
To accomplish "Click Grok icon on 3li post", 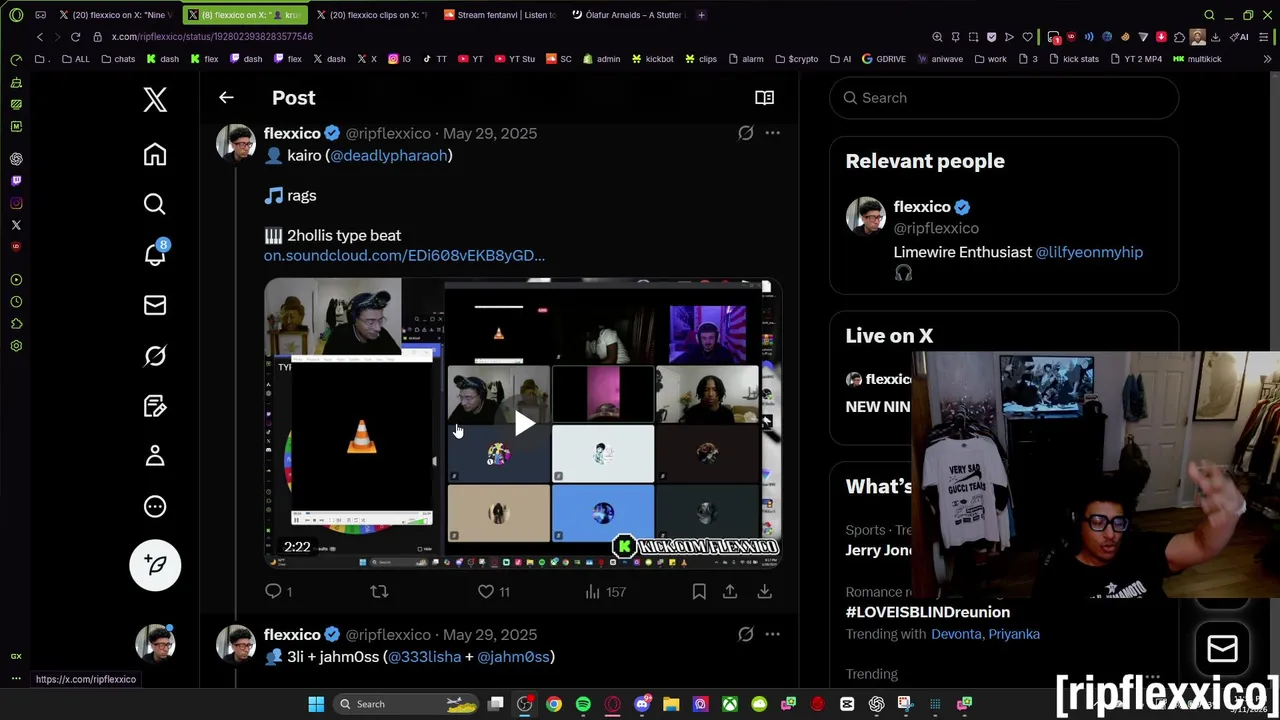I will [x=746, y=634].
